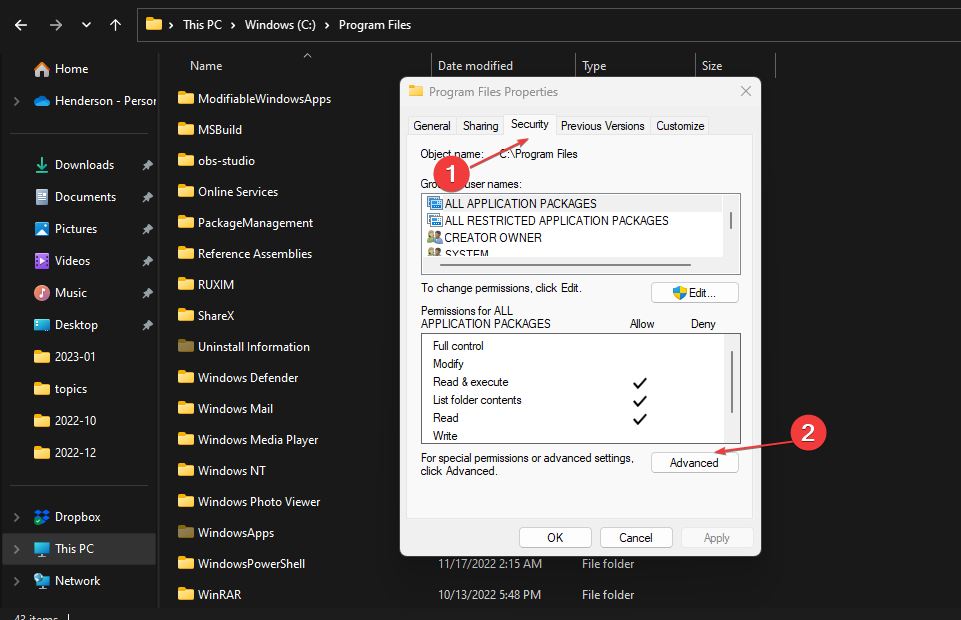Select Windows (C:) in breadcrumb path
Image resolution: width=961 pixels, height=620 pixels.
click(x=280, y=25)
